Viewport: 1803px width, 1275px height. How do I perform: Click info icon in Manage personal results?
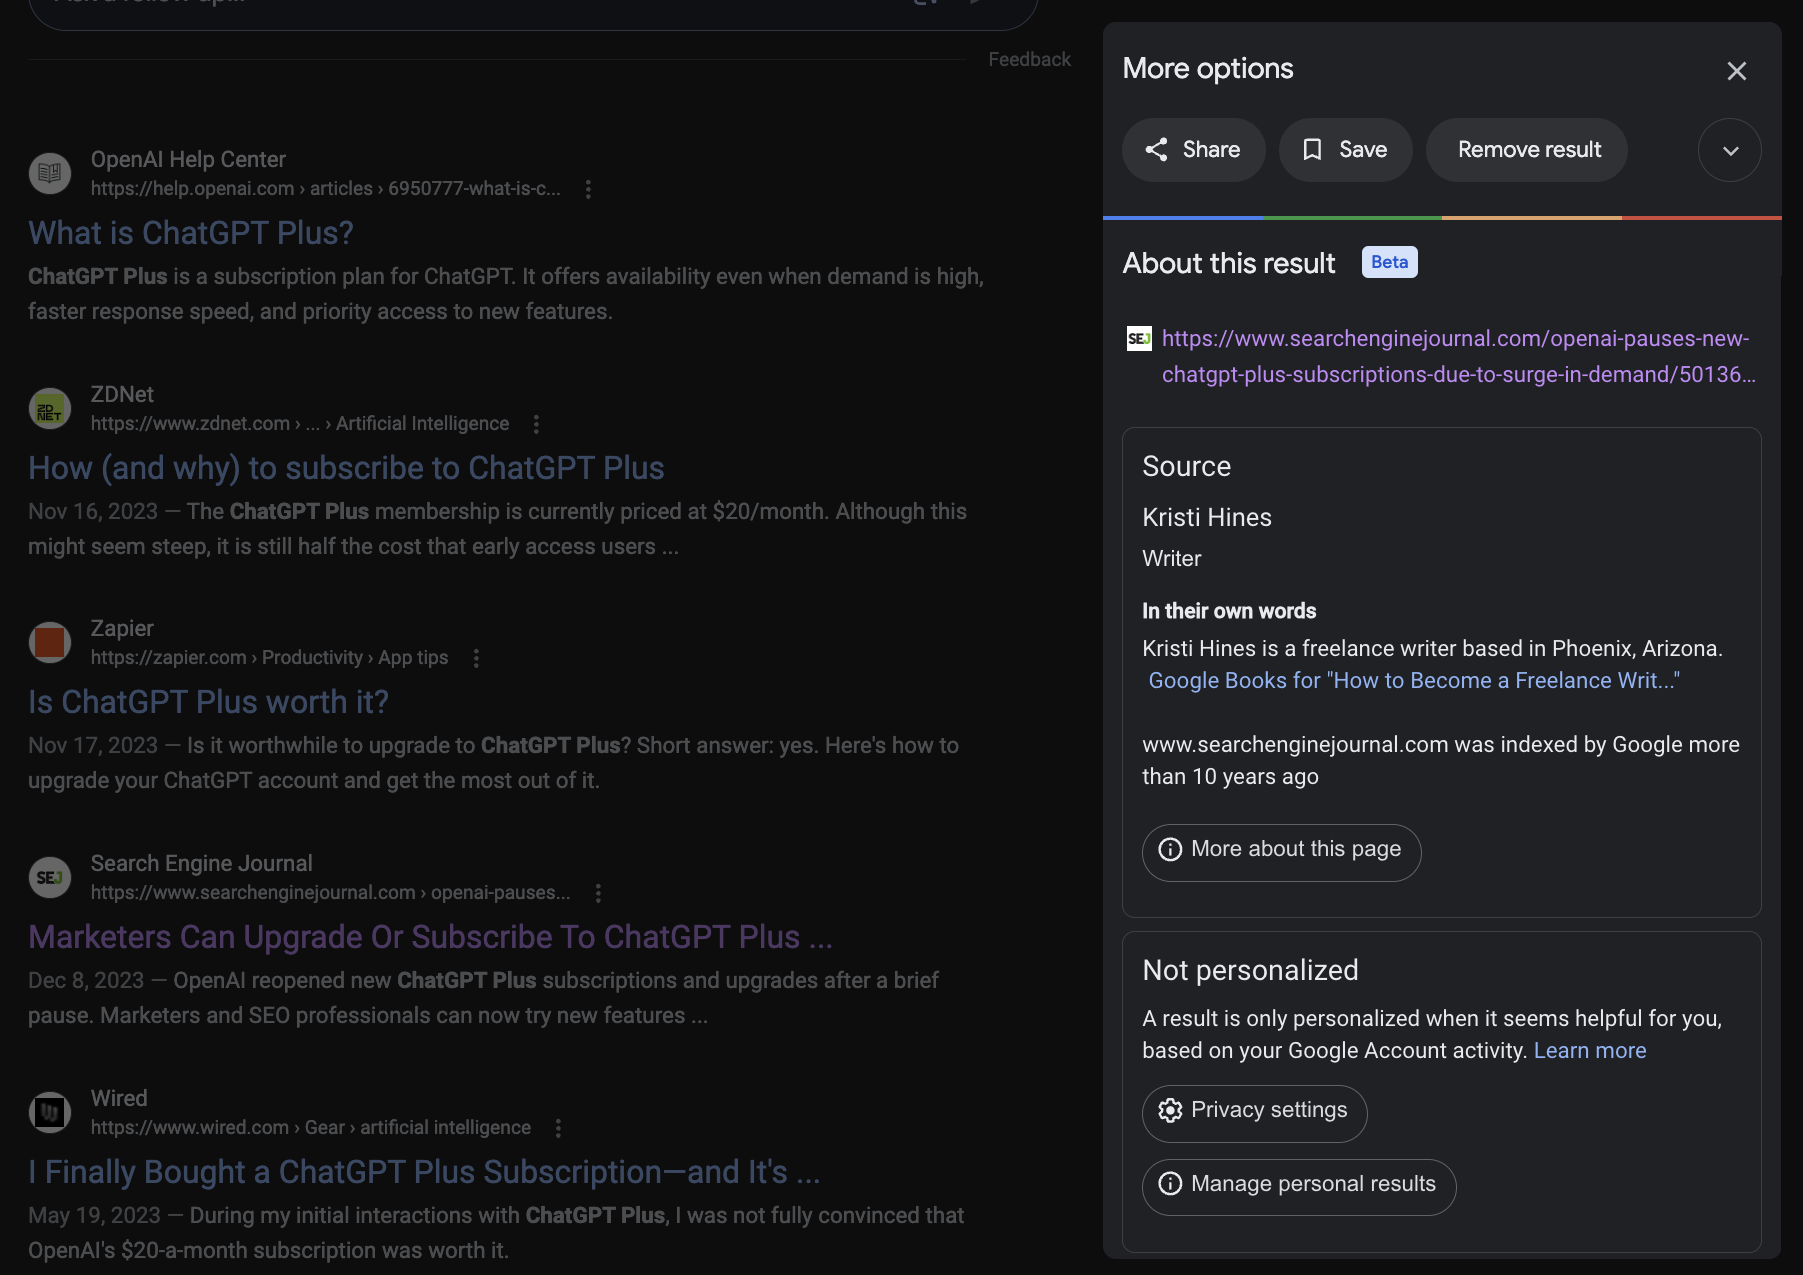(x=1170, y=1184)
